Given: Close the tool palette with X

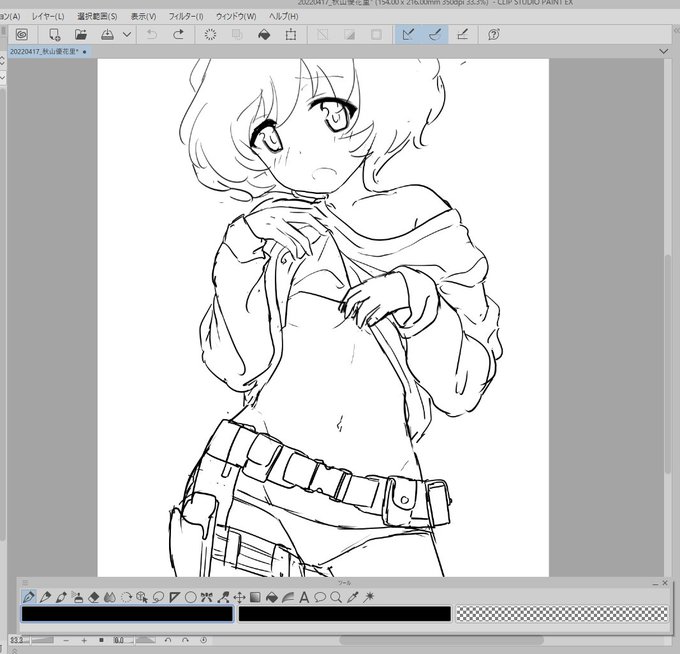Looking at the screenshot, I should tap(665, 583).
